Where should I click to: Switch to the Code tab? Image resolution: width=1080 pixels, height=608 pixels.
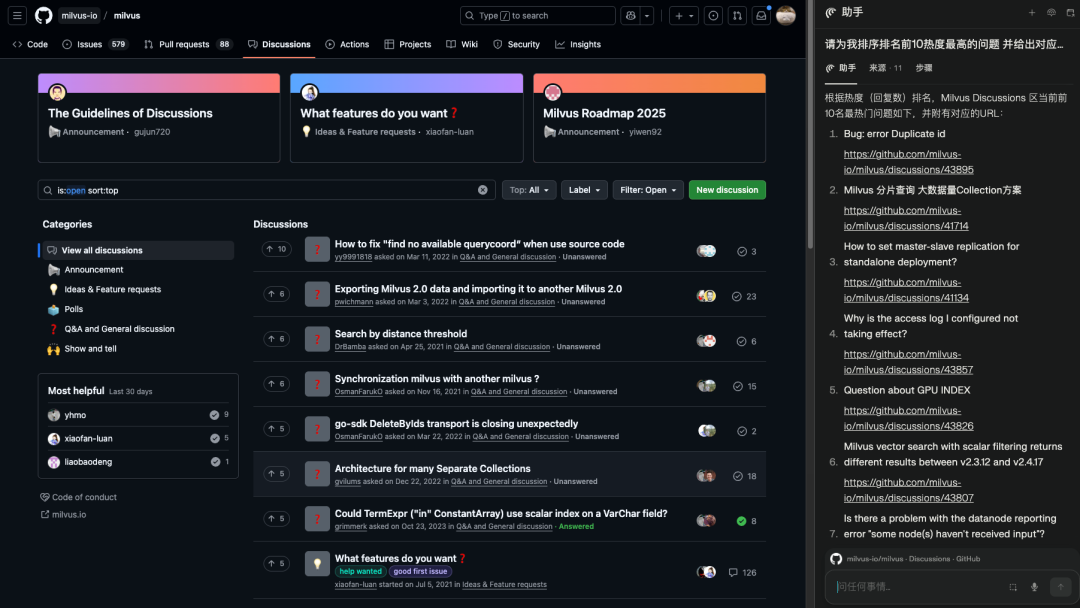(30, 44)
